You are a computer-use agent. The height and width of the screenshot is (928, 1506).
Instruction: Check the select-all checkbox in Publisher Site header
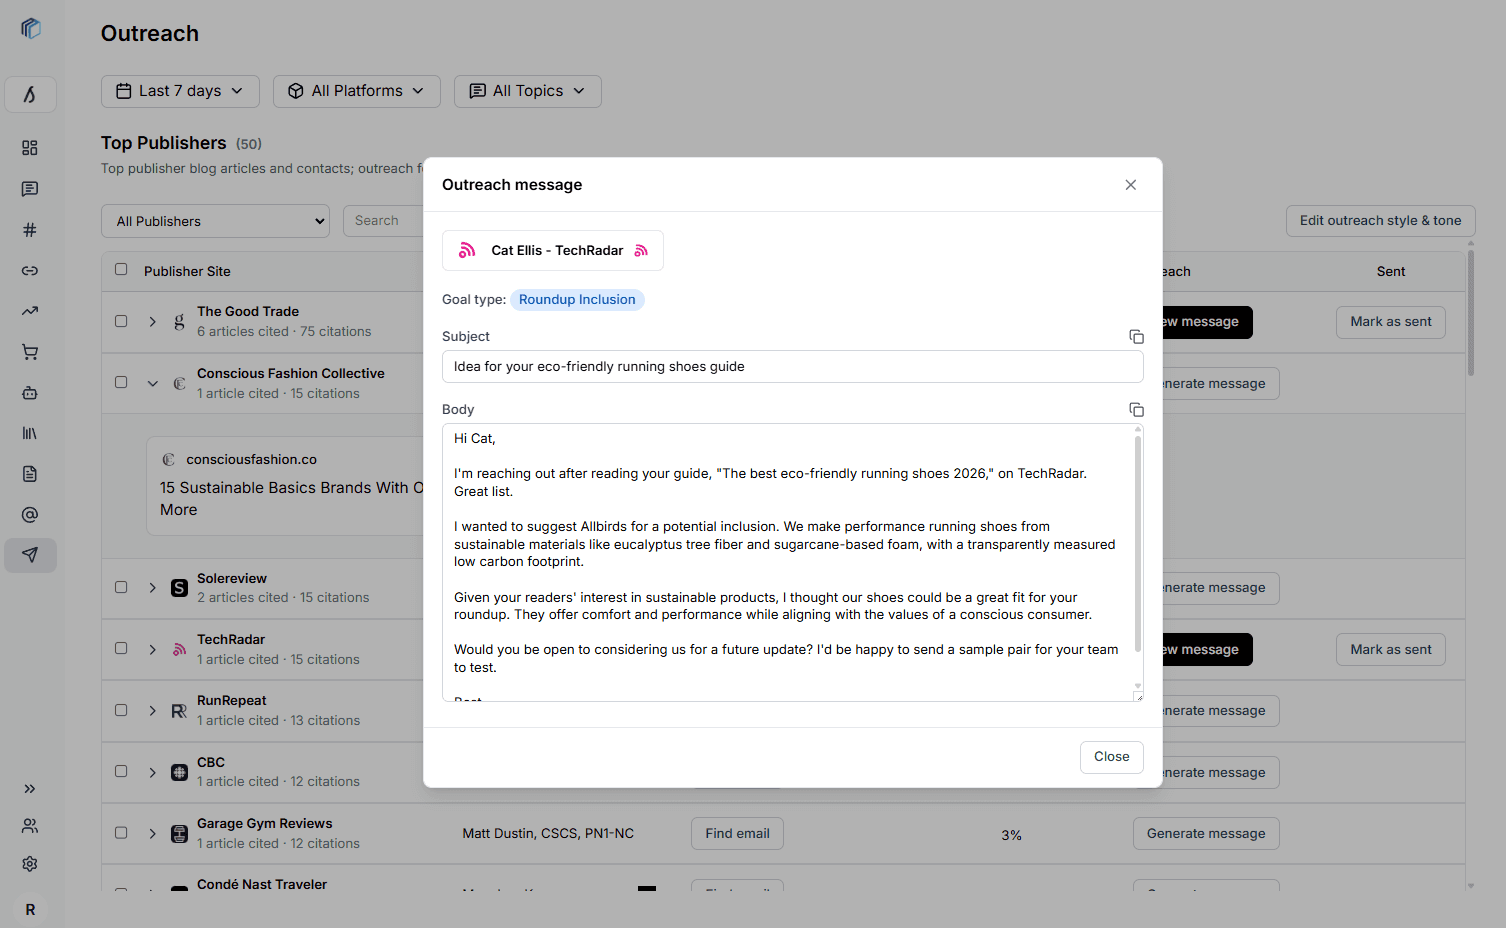click(121, 271)
